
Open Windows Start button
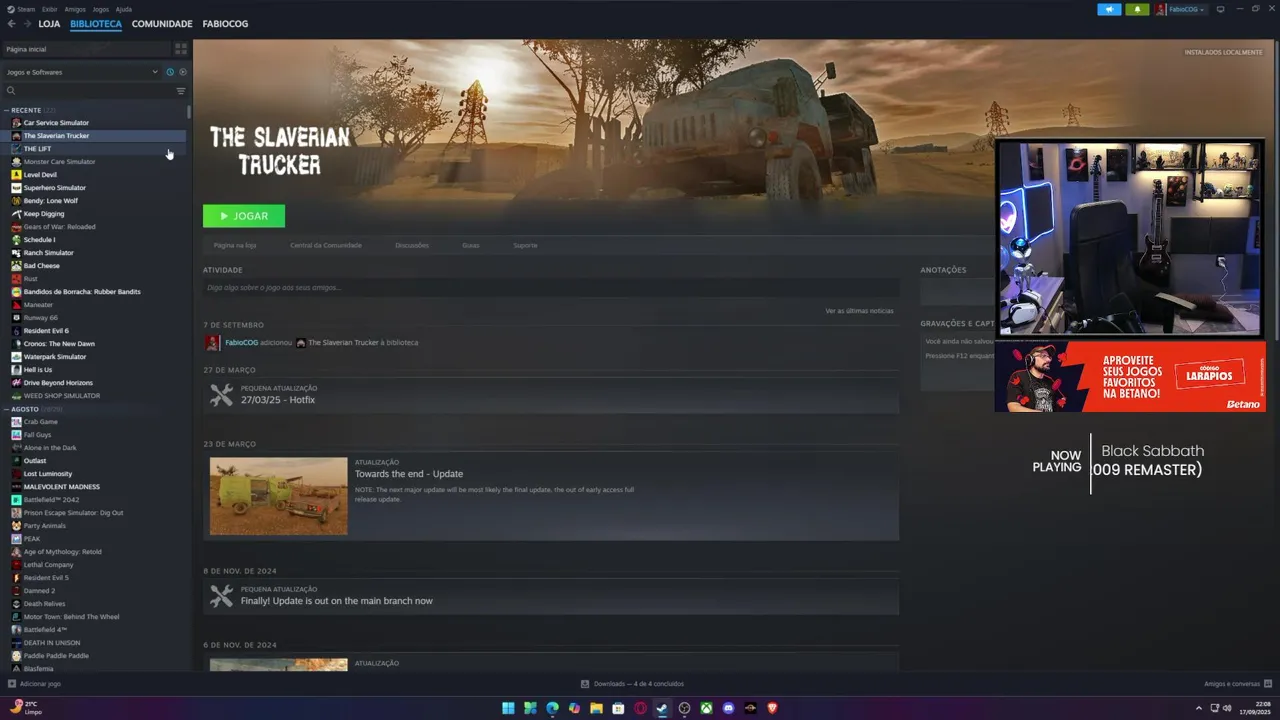pyautogui.click(x=508, y=708)
